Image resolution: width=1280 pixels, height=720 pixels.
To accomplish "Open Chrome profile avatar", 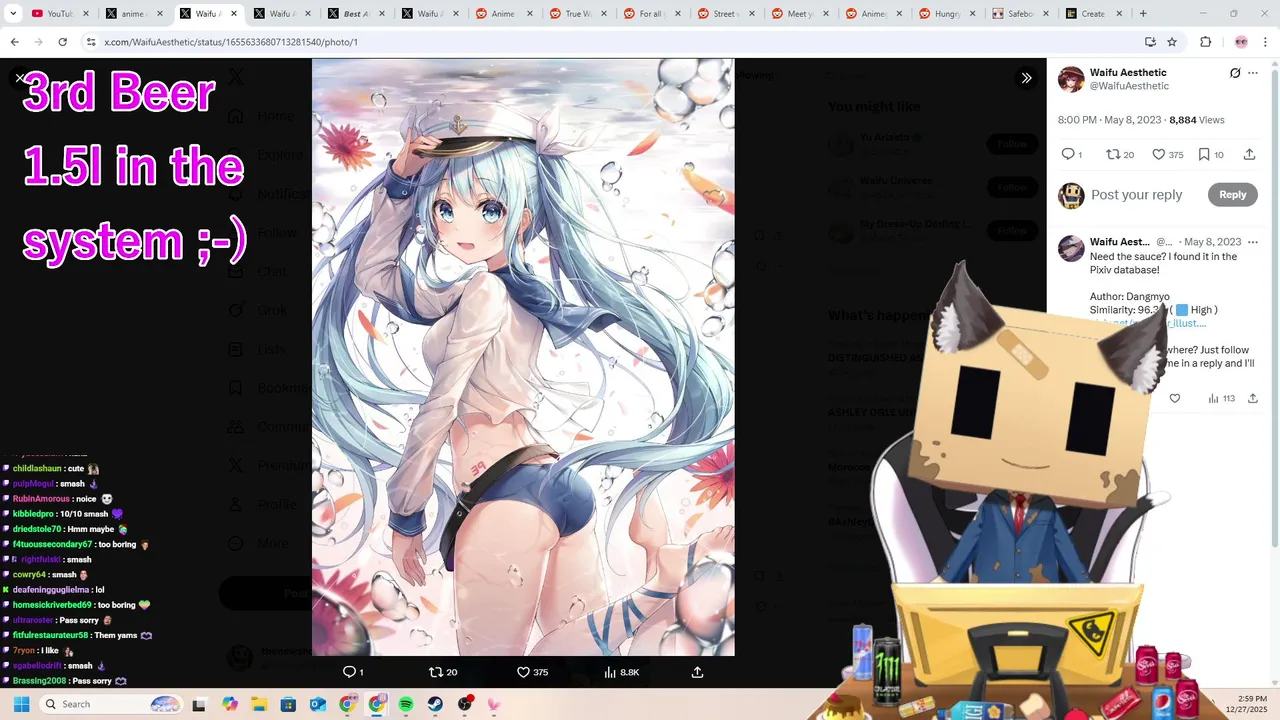I will (1241, 42).
